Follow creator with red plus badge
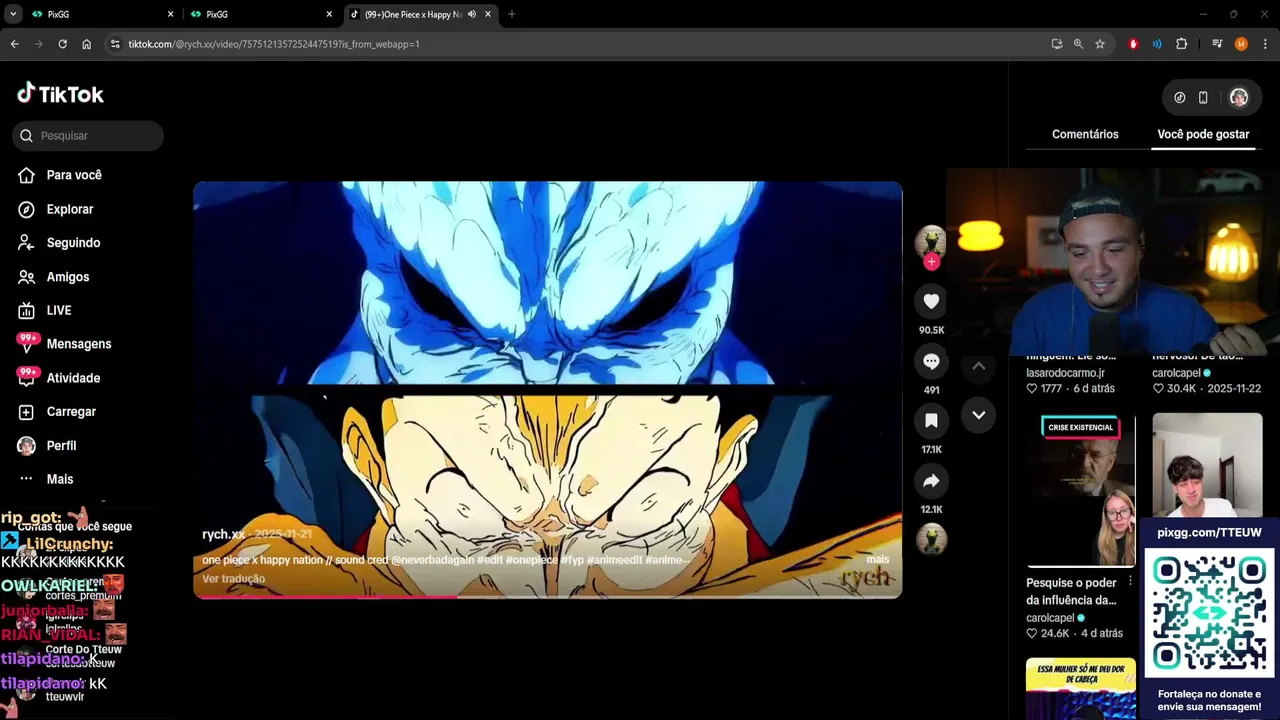 pyautogui.click(x=931, y=262)
